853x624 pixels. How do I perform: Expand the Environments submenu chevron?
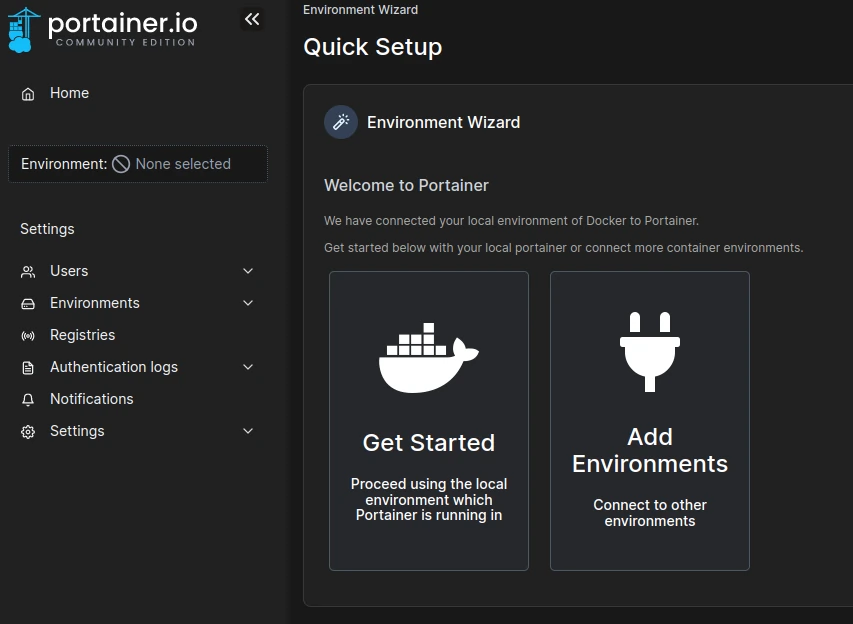pos(248,303)
